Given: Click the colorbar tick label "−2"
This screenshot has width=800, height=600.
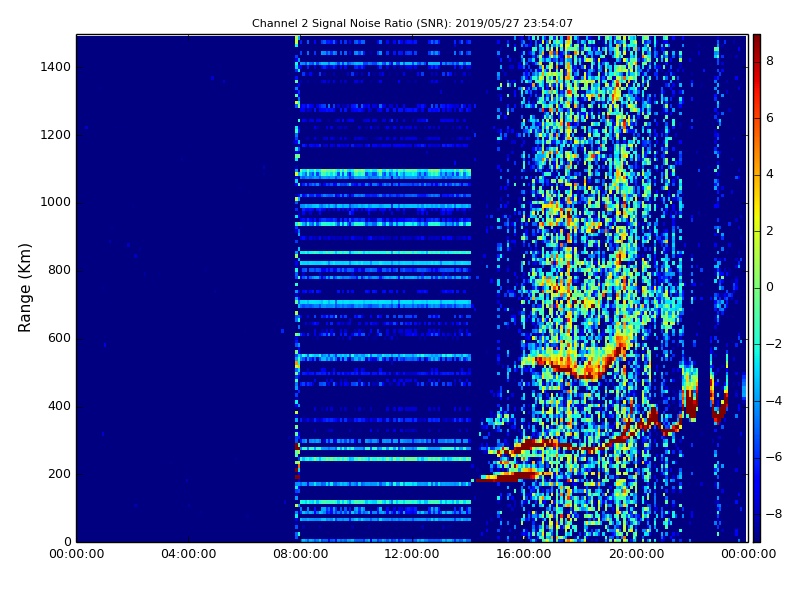Looking at the screenshot, I should (774, 344).
